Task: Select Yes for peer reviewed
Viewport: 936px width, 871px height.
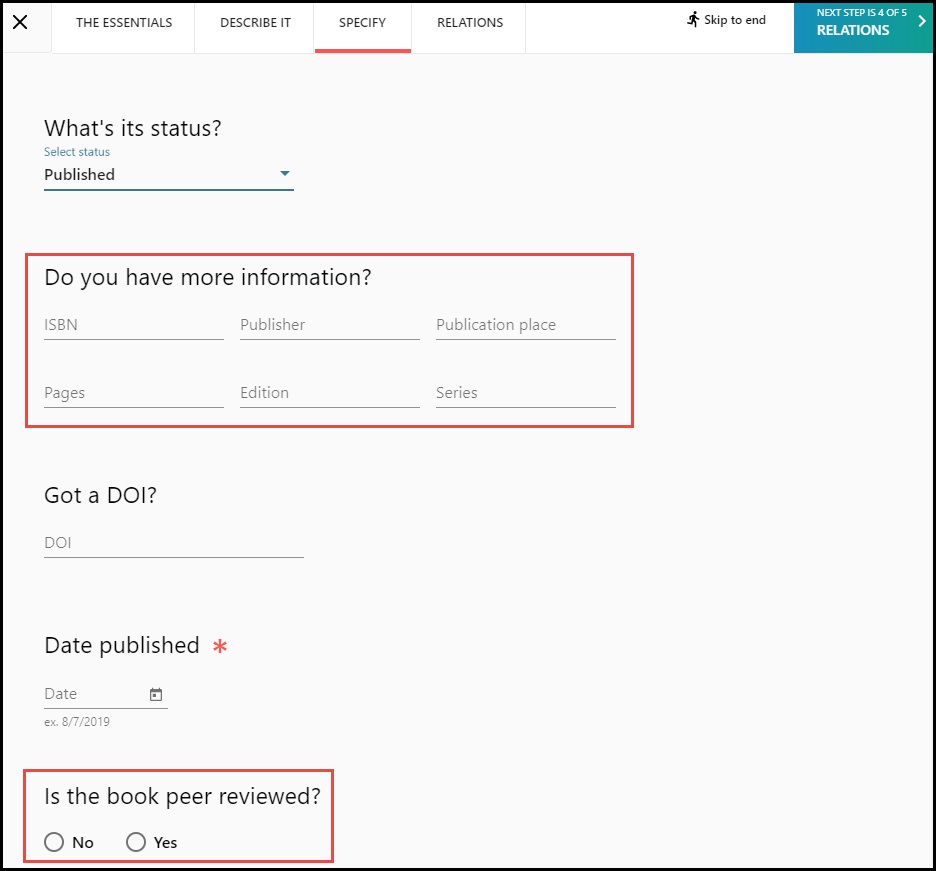Action: point(136,843)
